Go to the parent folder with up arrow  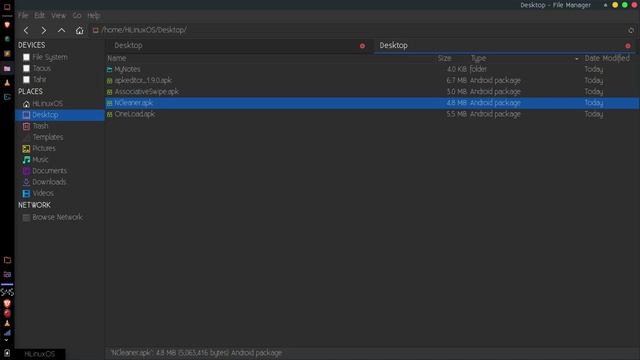click(x=61, y=30)
